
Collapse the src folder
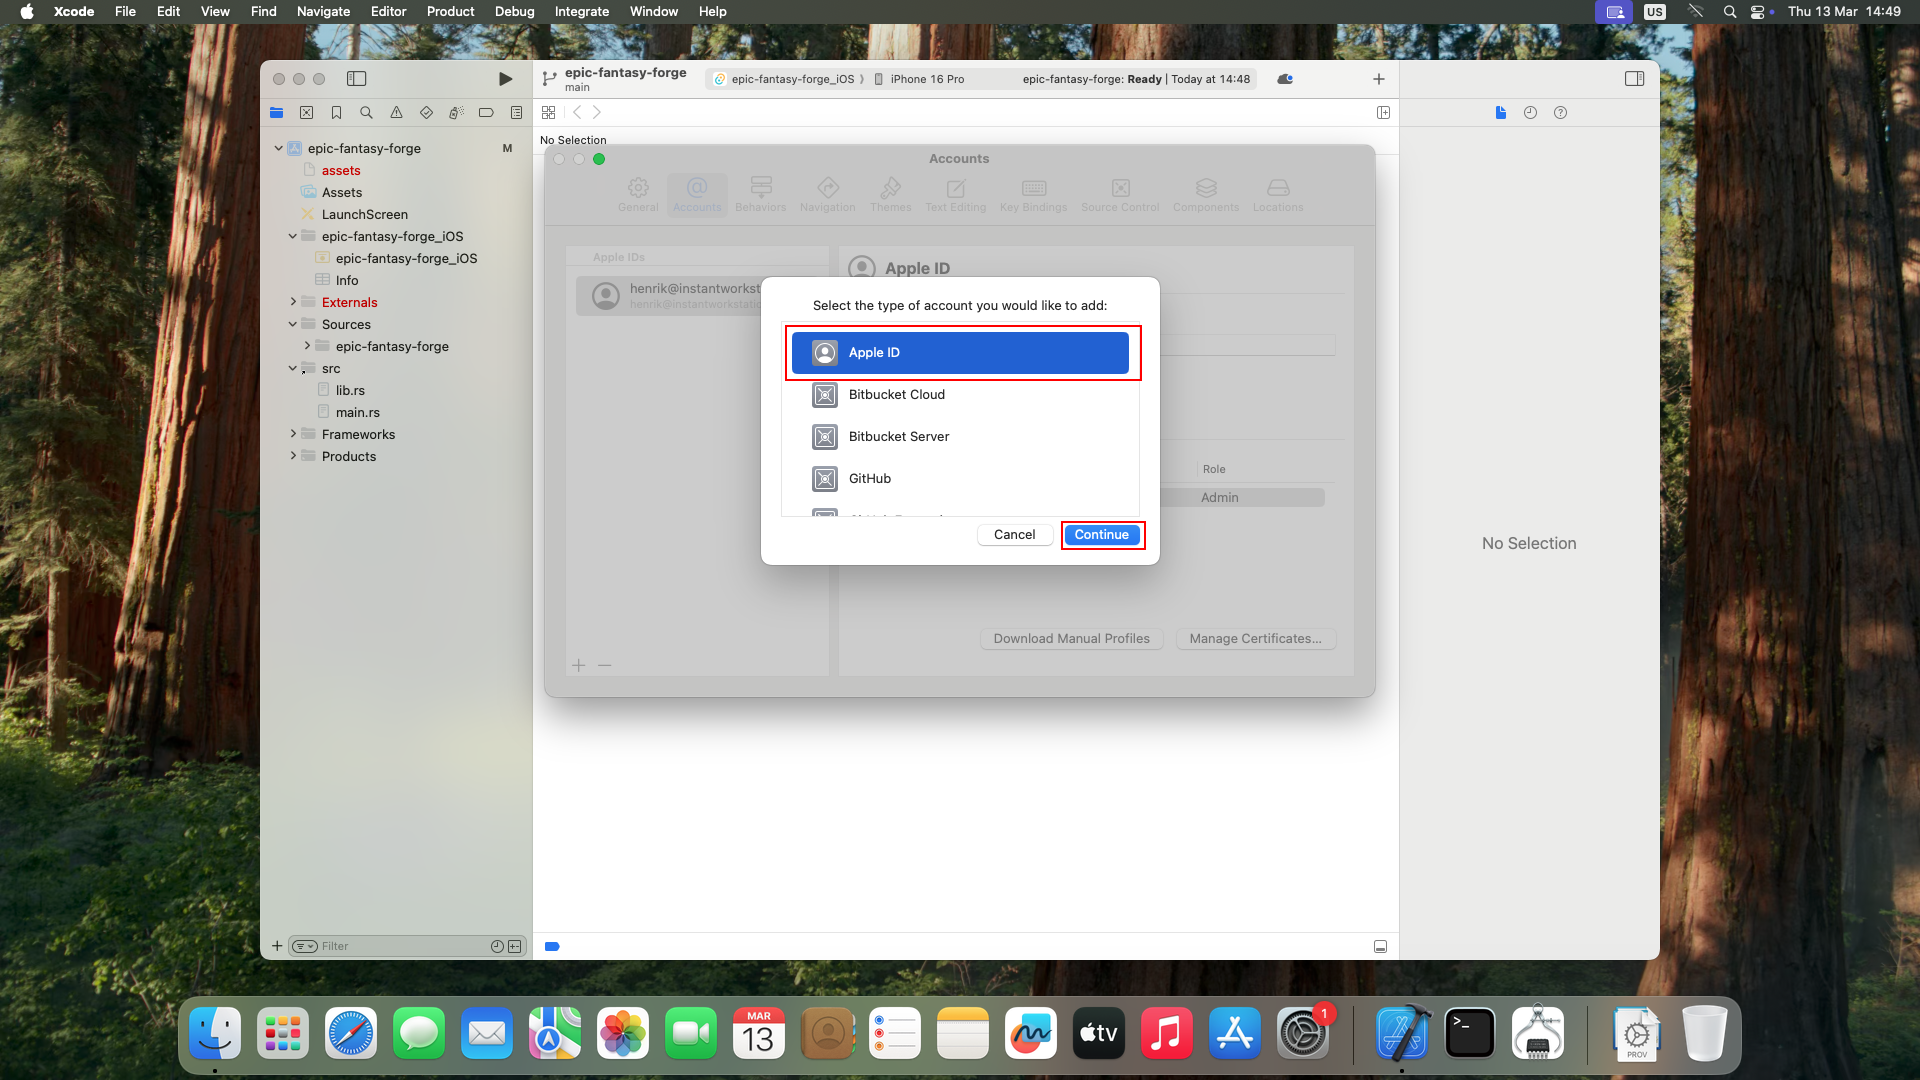(292, 368)
